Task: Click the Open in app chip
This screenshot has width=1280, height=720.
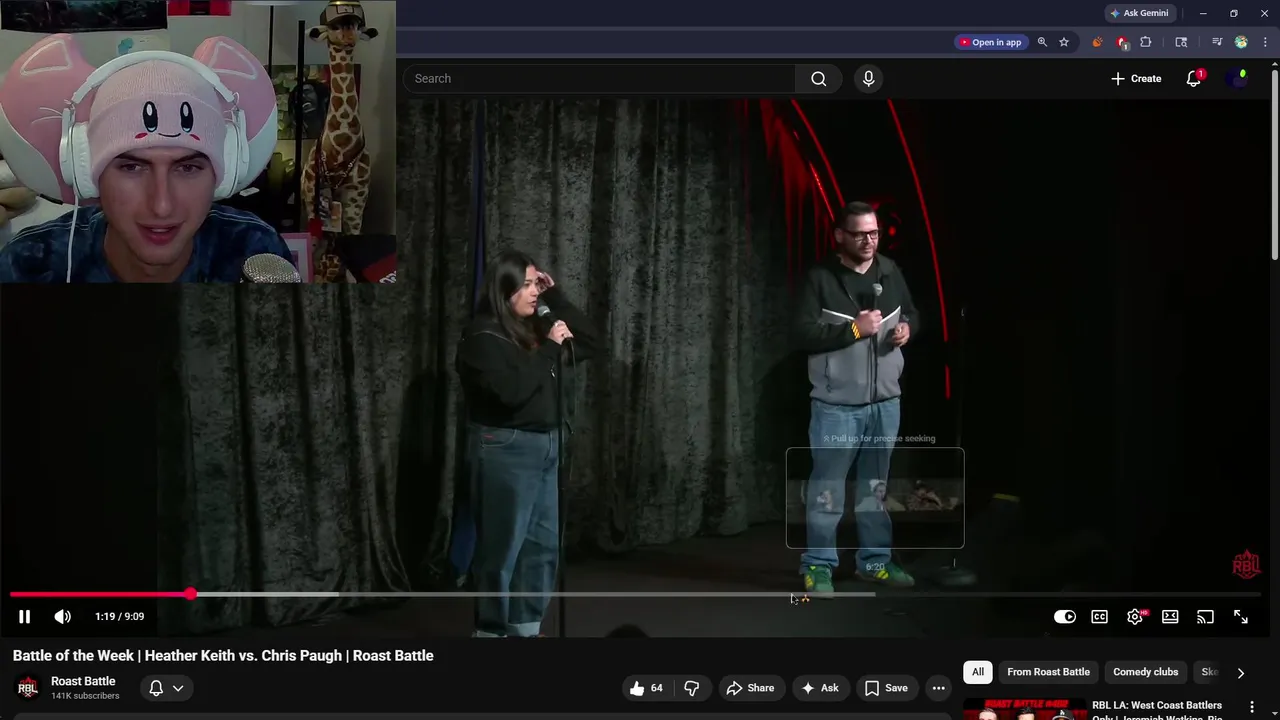Action: (x=990, y=42)
